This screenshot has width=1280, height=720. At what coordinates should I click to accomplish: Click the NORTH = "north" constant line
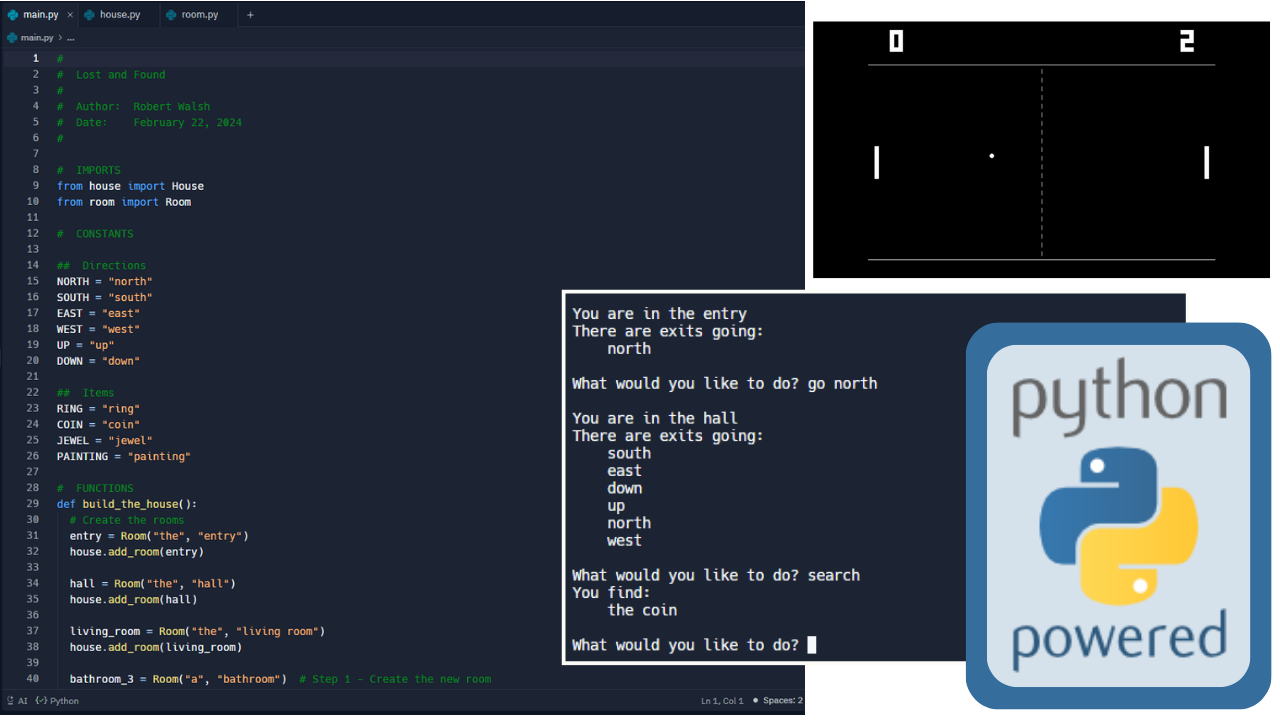pyautogui.click(x=105, y=282)
